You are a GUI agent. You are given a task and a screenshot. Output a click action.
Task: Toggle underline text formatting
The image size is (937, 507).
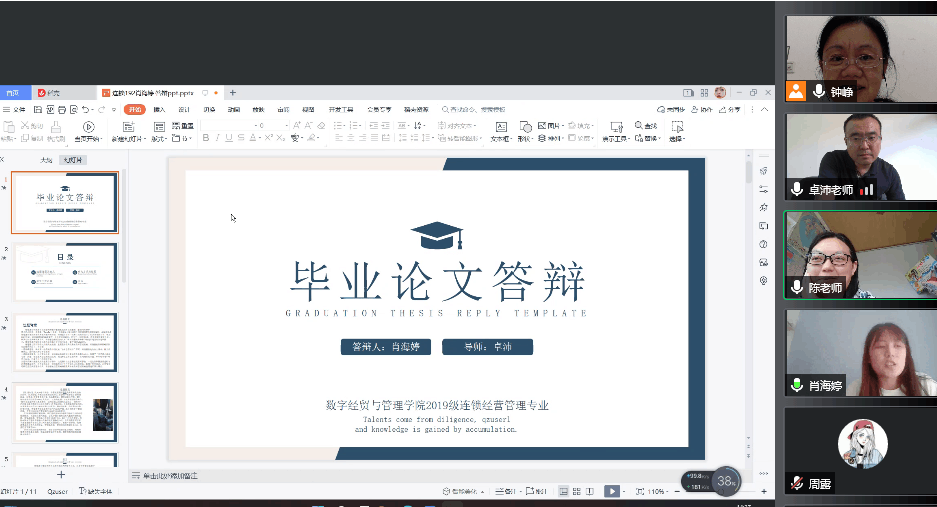(x=229, y=138)
